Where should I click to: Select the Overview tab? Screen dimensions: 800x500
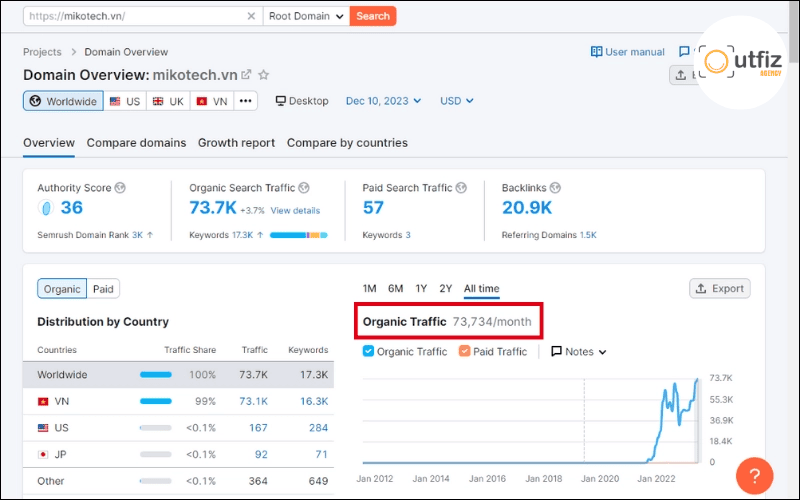coord(49,143)
